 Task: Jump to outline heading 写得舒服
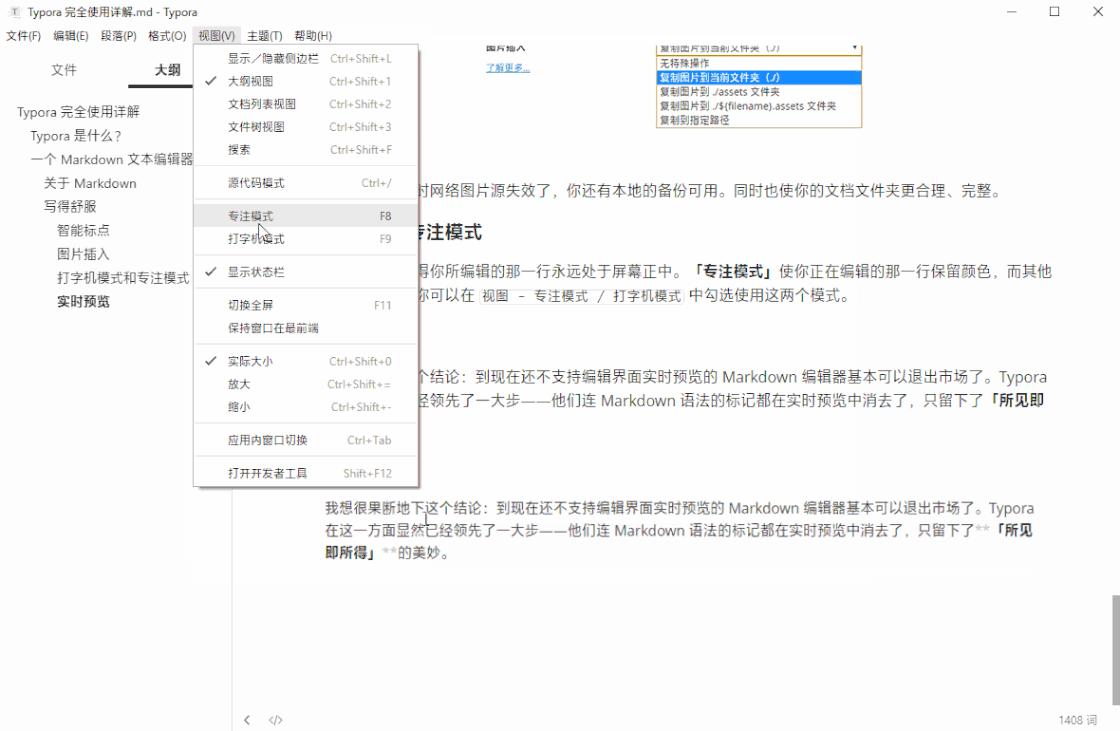click(x=70, y=207)
